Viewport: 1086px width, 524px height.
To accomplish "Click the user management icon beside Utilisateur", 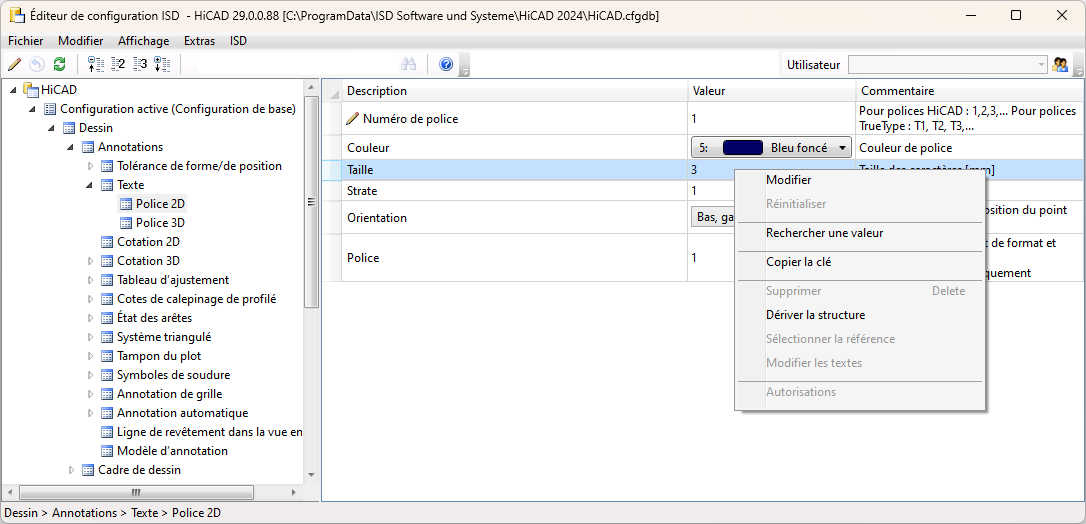I will click(x=1060, y=64).
